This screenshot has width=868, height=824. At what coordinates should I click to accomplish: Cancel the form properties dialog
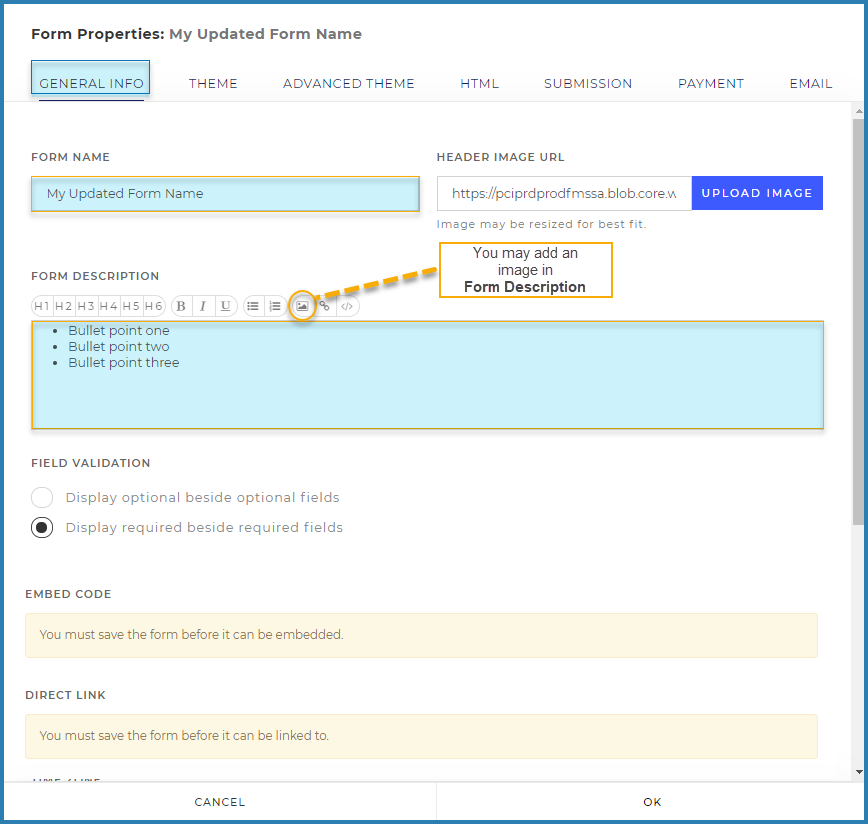tap(220, 802)
